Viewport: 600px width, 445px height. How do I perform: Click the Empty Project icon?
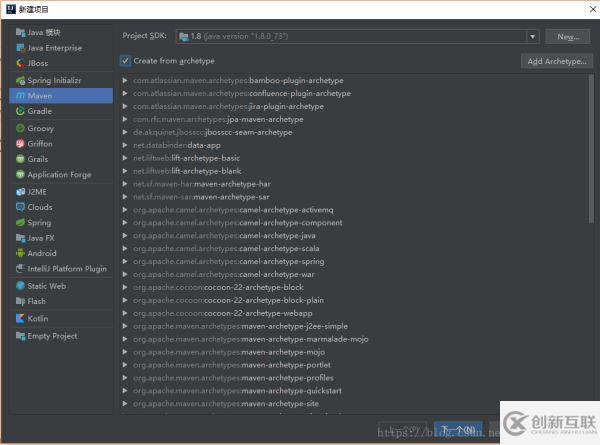(x=20, y=336)
